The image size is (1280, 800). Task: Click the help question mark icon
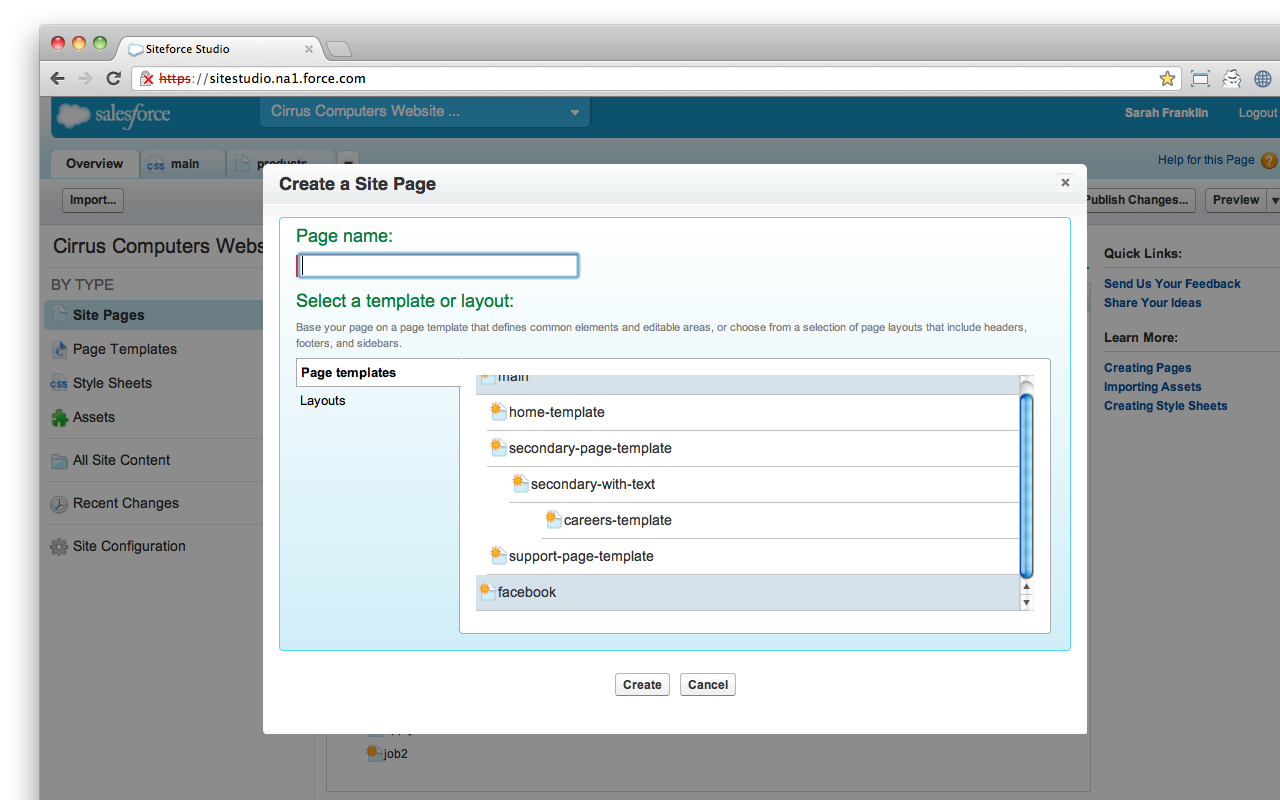[x=1269, y=160]
